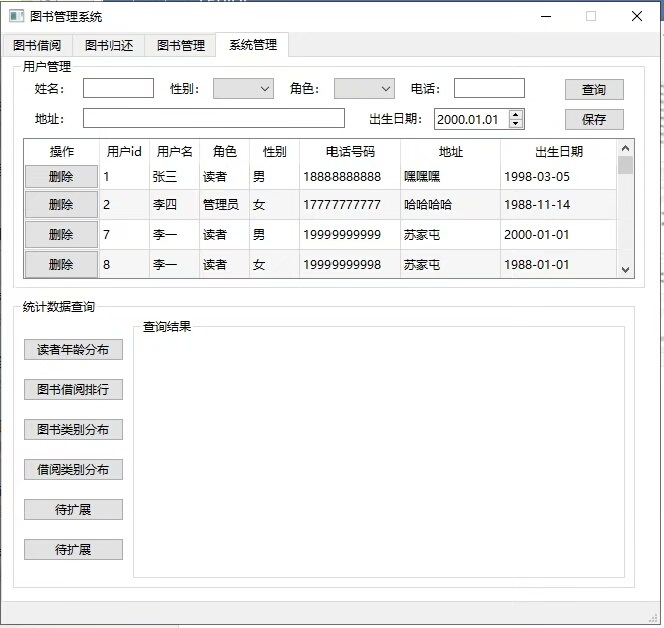Select birth date cell 1998-03-05
Image resolution: width=664 pixels, height=628 pixels.
pos(559,176)
